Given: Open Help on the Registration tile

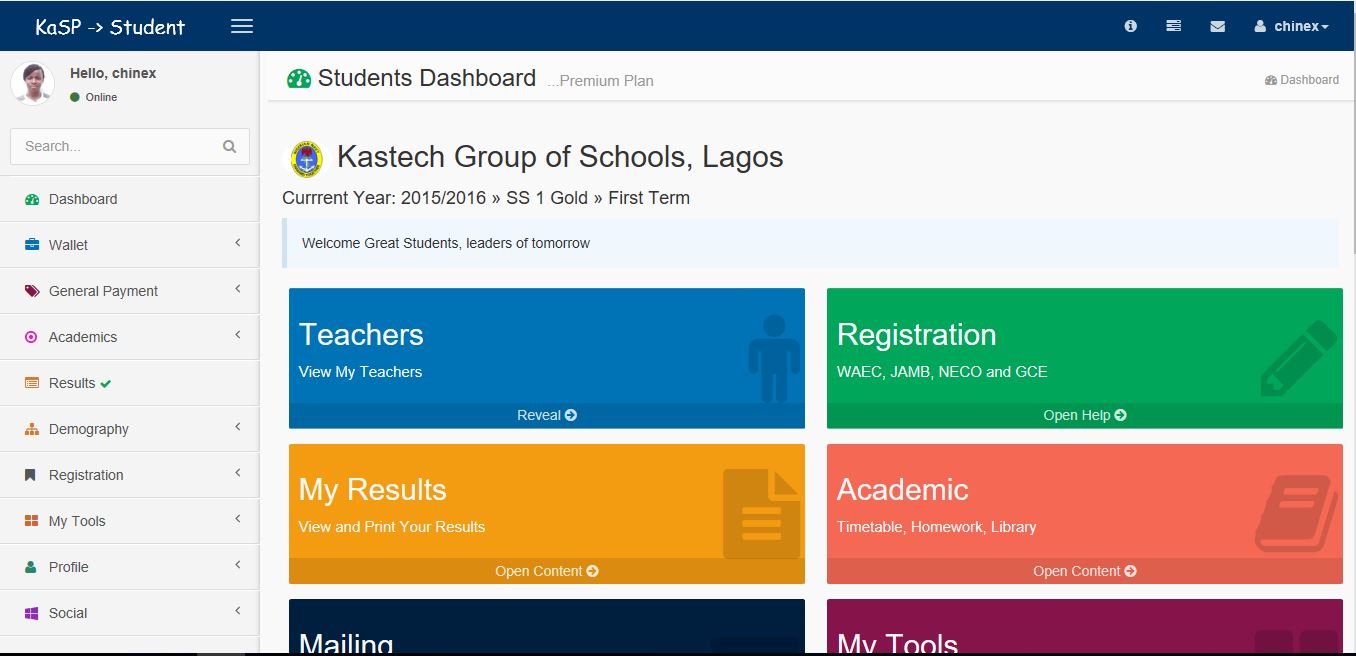Looking at the screenshot, I should point(1085,414).
